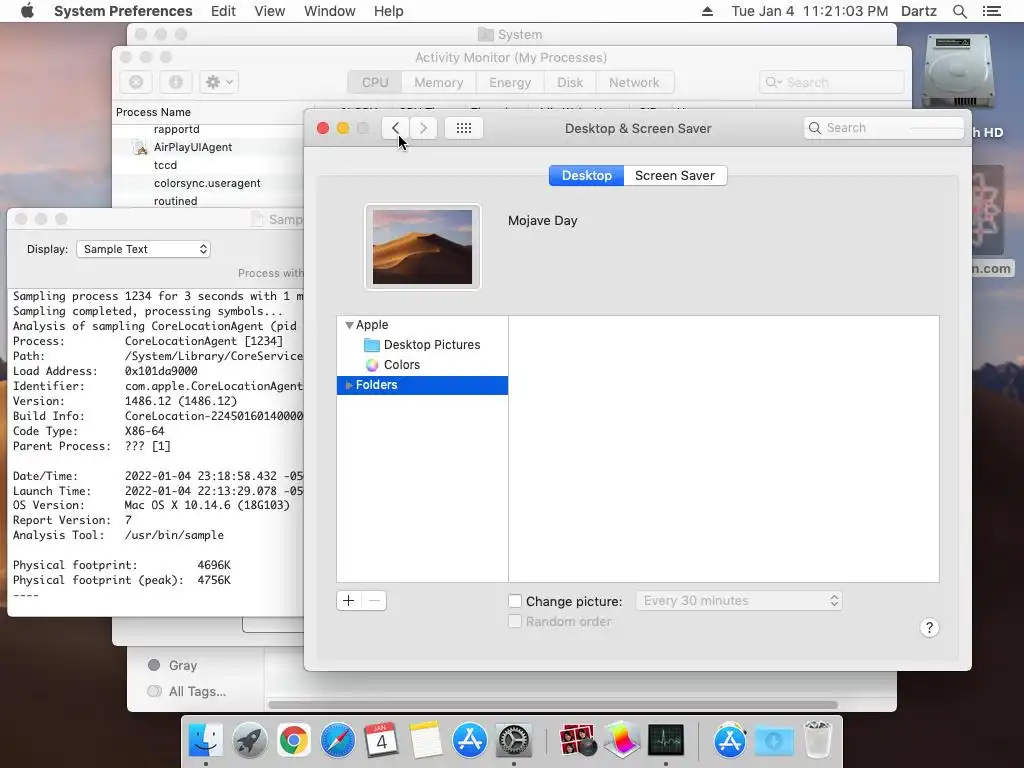Open Finder from the Dock
The image size is (1024, 768).
click(x=206, y=741)
